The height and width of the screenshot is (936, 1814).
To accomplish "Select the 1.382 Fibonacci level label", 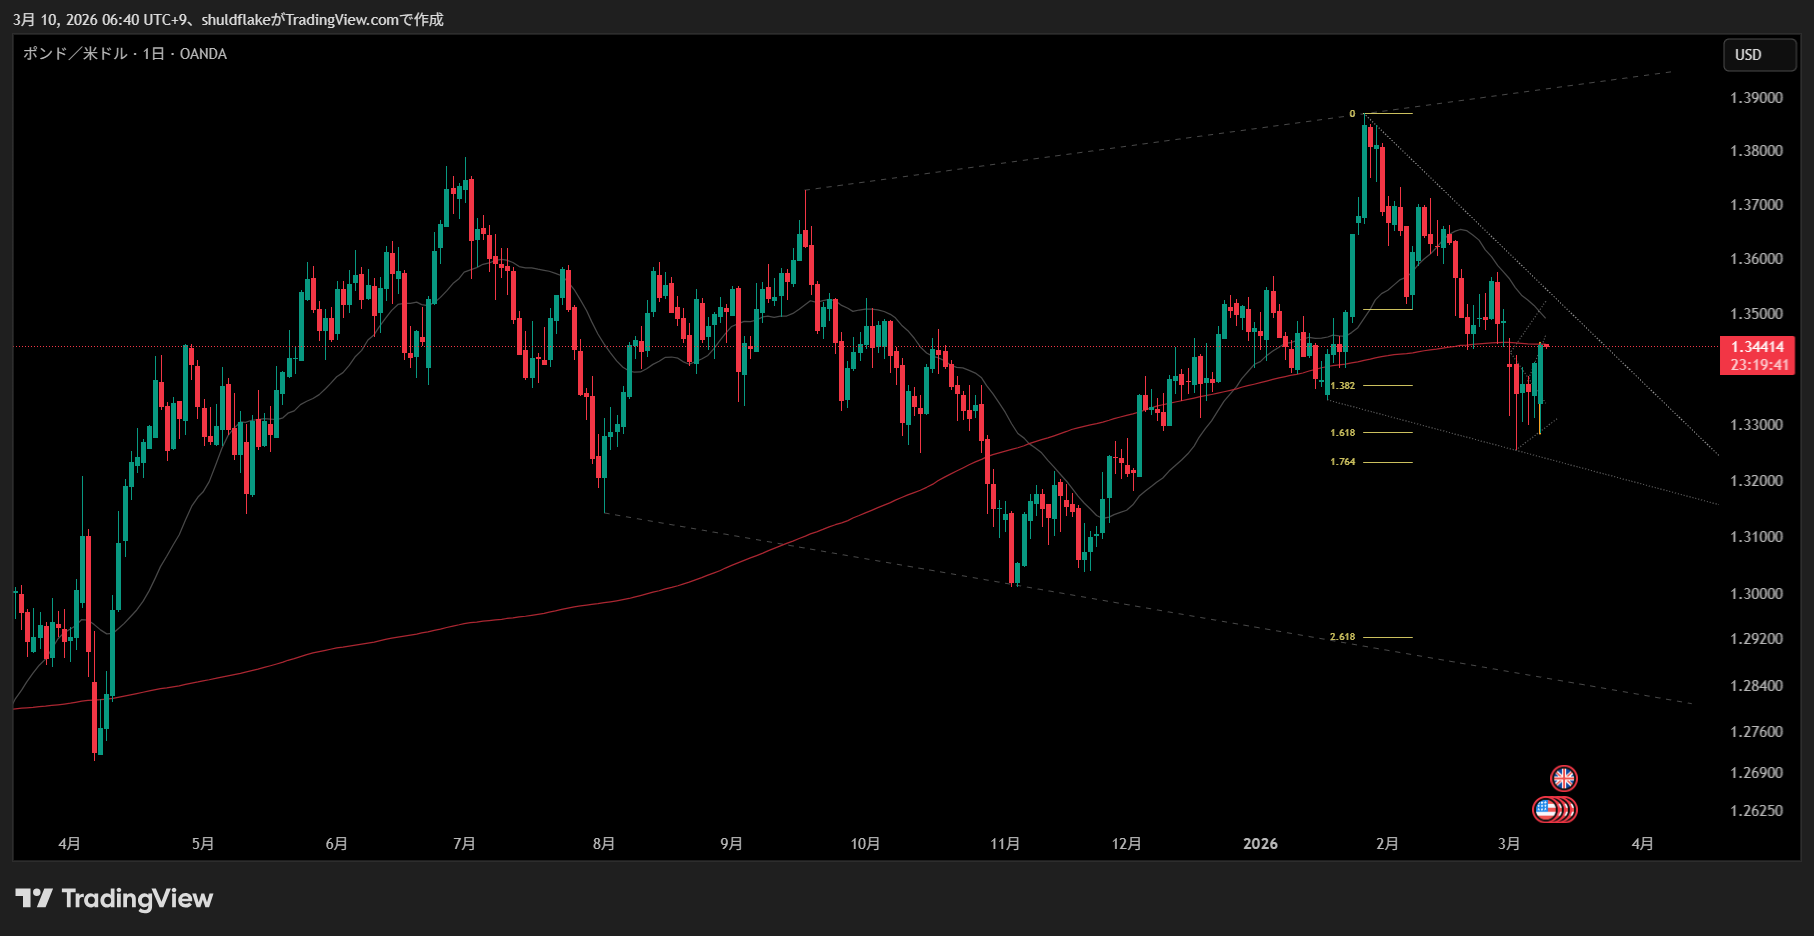I will point(1342,386).
